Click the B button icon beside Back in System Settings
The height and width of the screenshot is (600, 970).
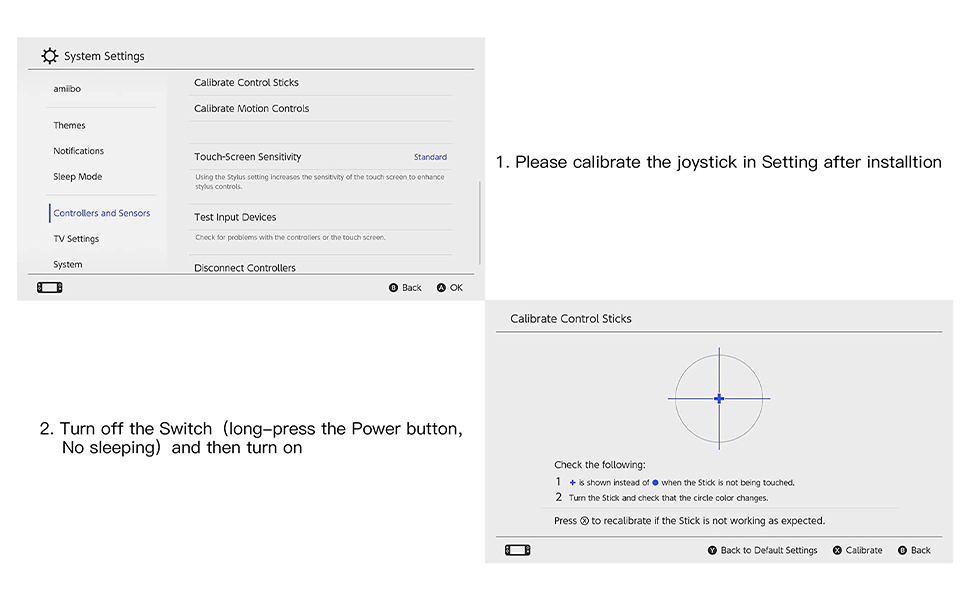coord(393,288)
